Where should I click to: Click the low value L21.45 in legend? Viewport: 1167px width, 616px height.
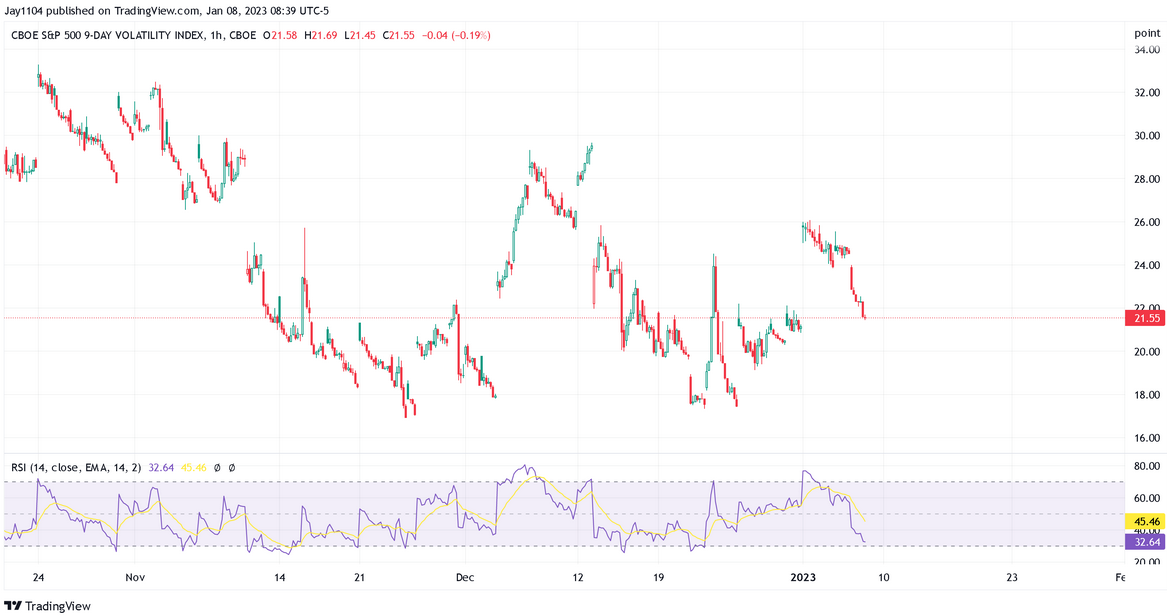coord(359,35)
